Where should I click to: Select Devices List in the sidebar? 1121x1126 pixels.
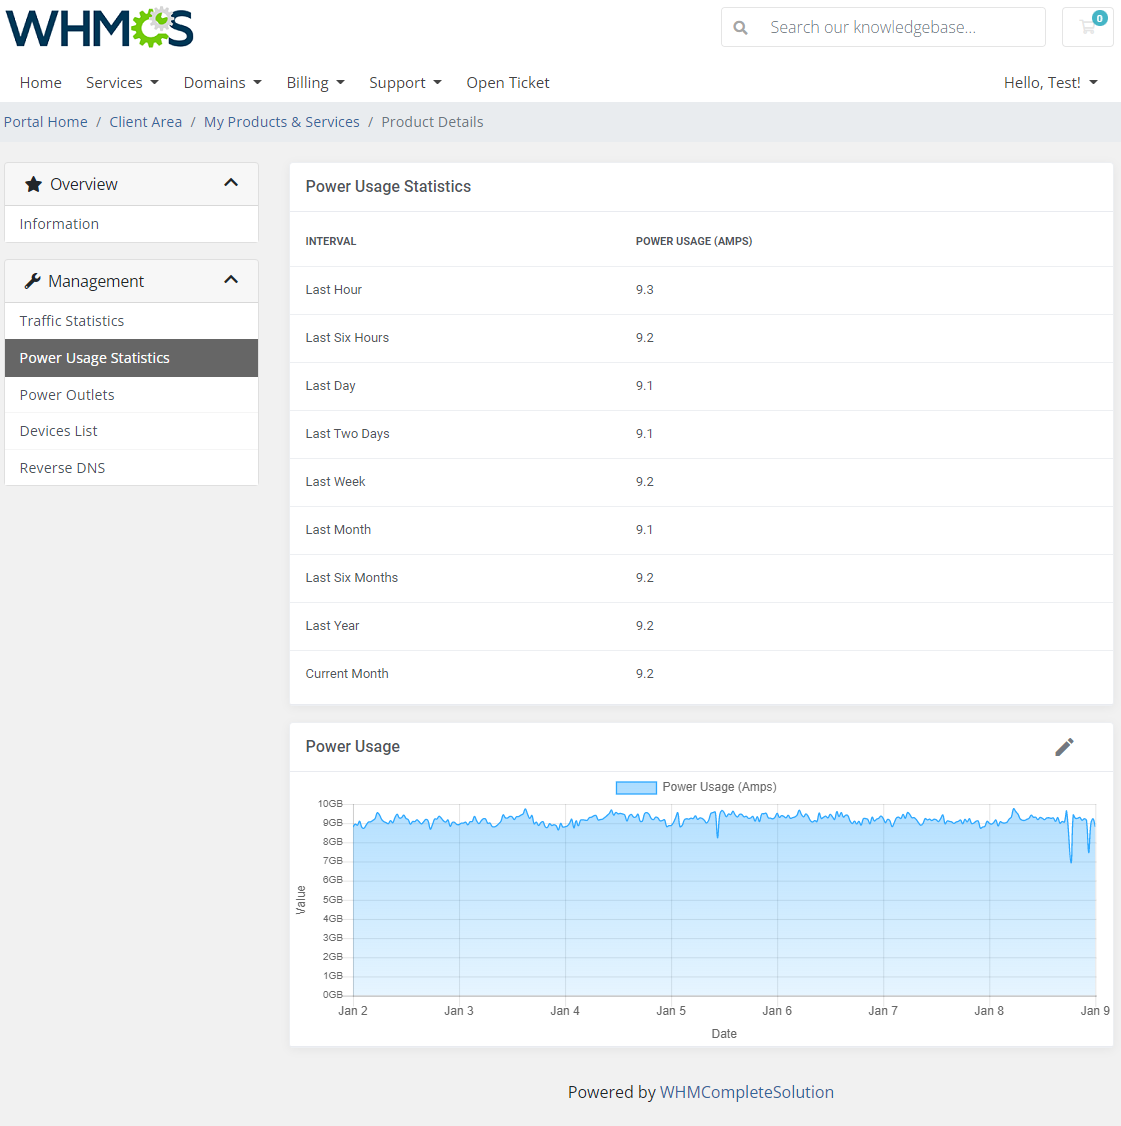131,431
